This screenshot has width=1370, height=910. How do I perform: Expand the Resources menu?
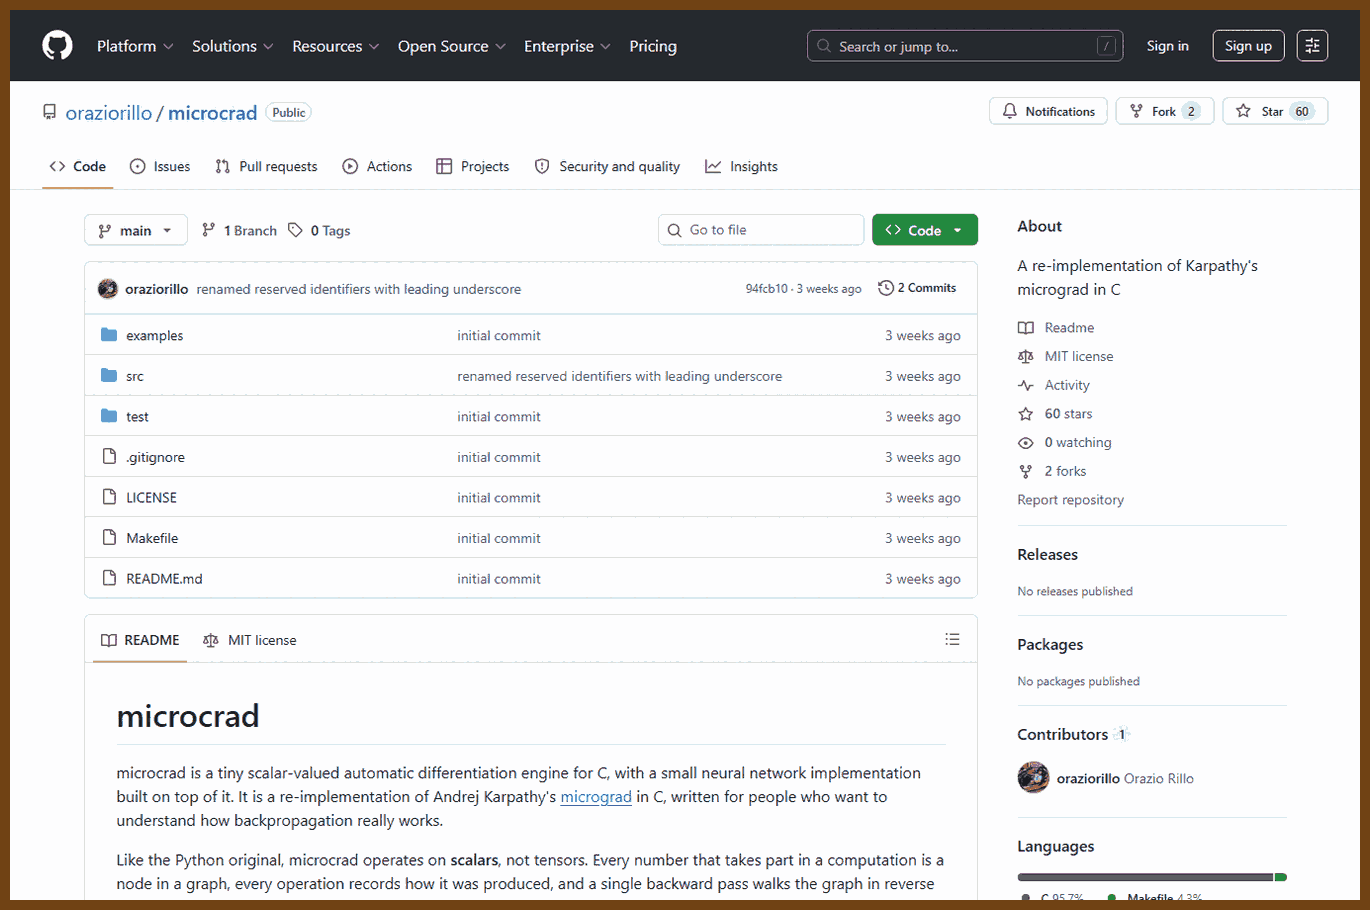(336, 46)
